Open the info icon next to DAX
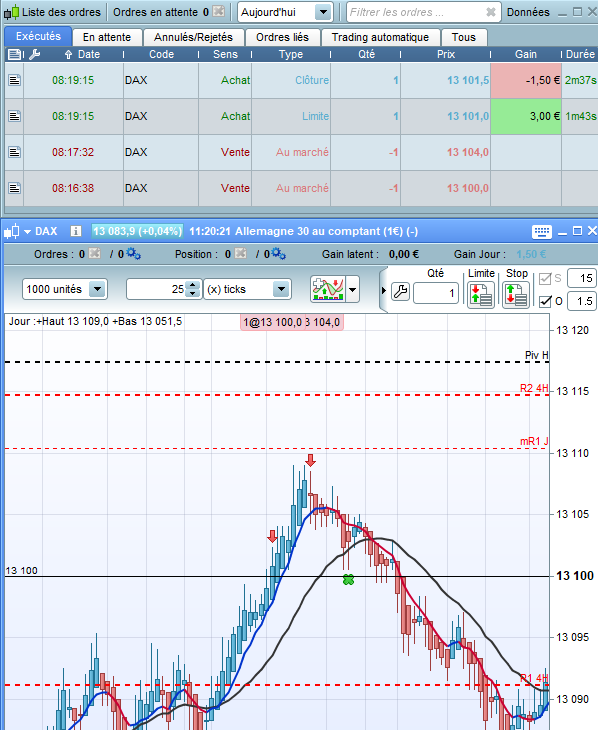The image size is (598, 730). [x=75, y=231]
